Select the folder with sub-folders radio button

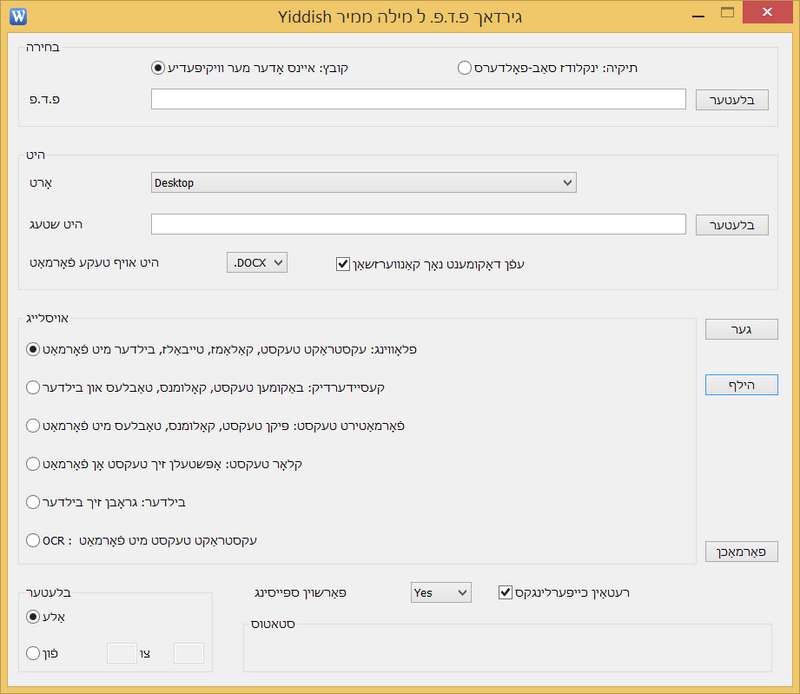(x=464, y=68)
